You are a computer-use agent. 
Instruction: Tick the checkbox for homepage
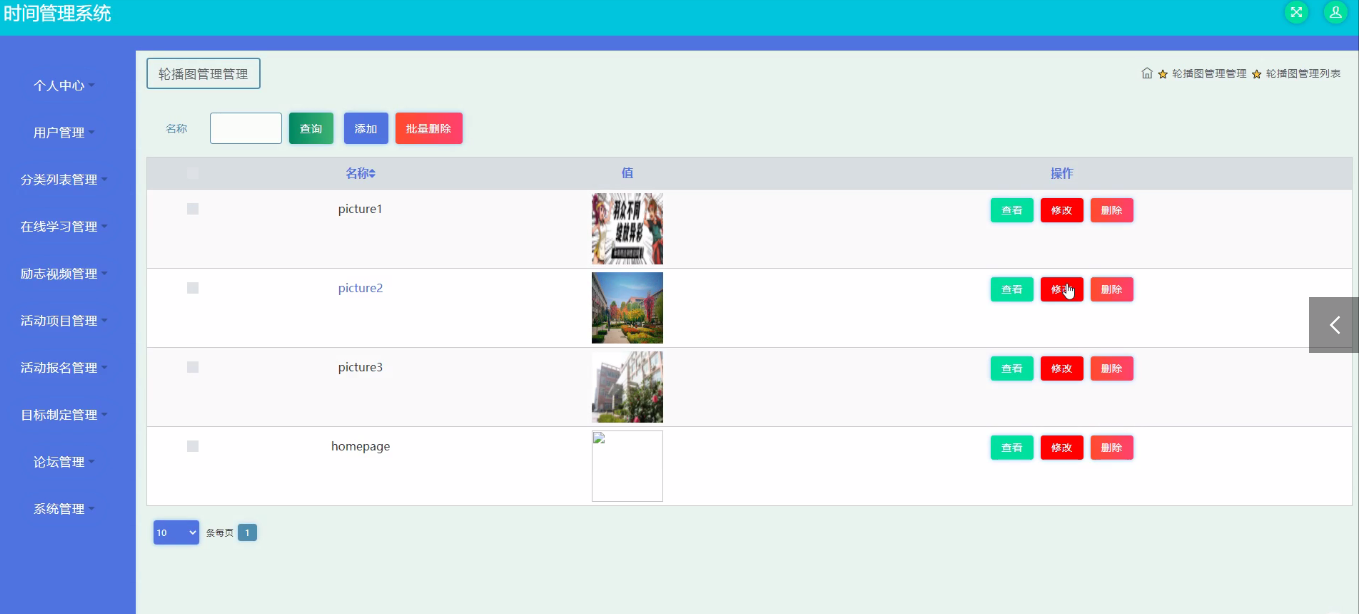[193, 446]
